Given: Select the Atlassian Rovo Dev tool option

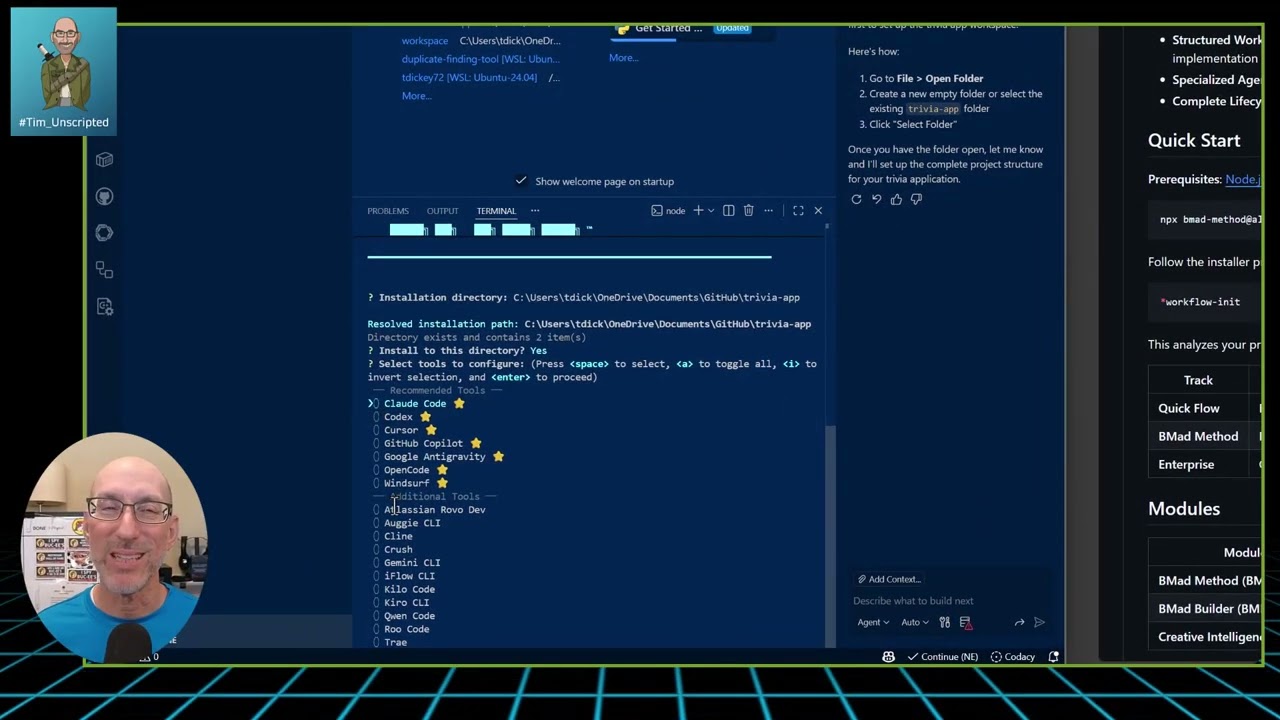Looking at the screenshot, I should 434,510.
